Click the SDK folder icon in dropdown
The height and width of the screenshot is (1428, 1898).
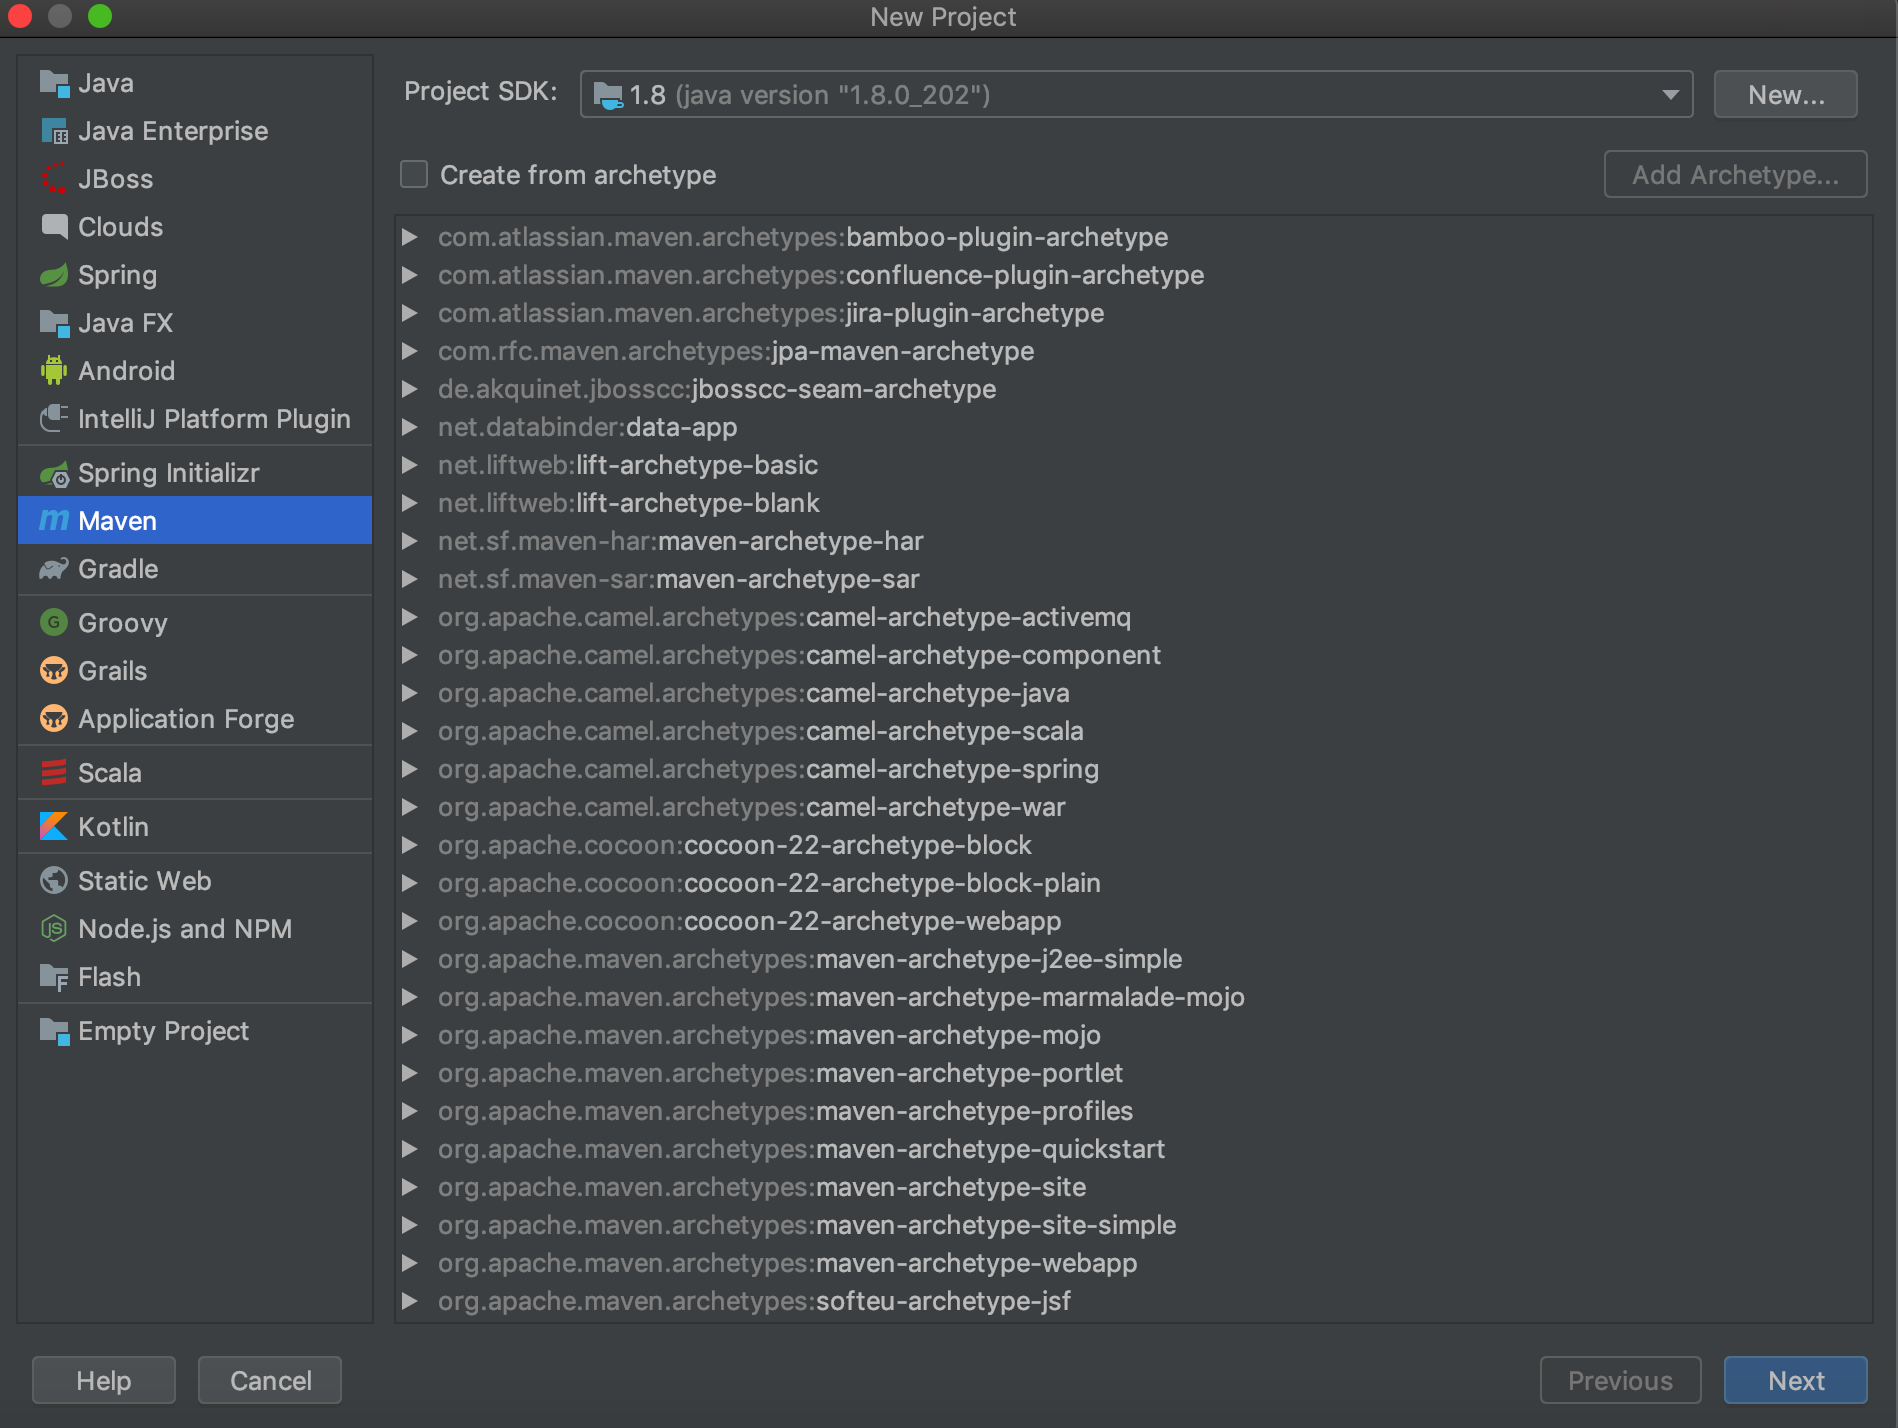point(608,95)
